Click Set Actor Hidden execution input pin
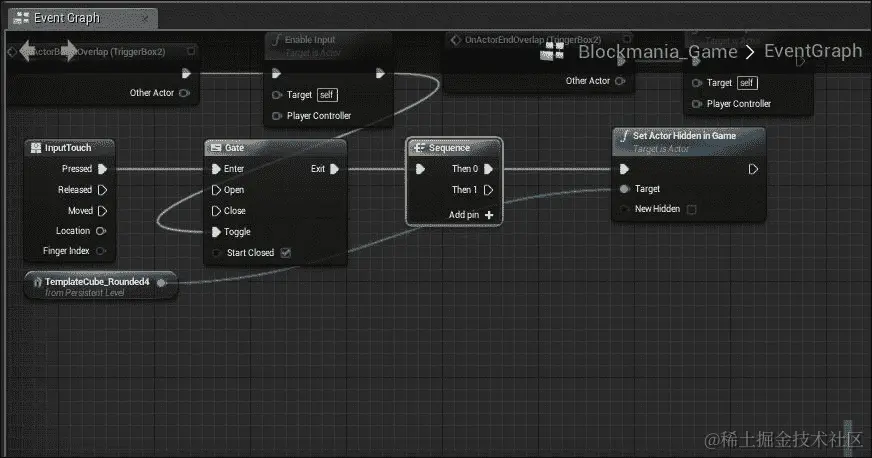Screen dimensions: 872x458 coord(624,169)
